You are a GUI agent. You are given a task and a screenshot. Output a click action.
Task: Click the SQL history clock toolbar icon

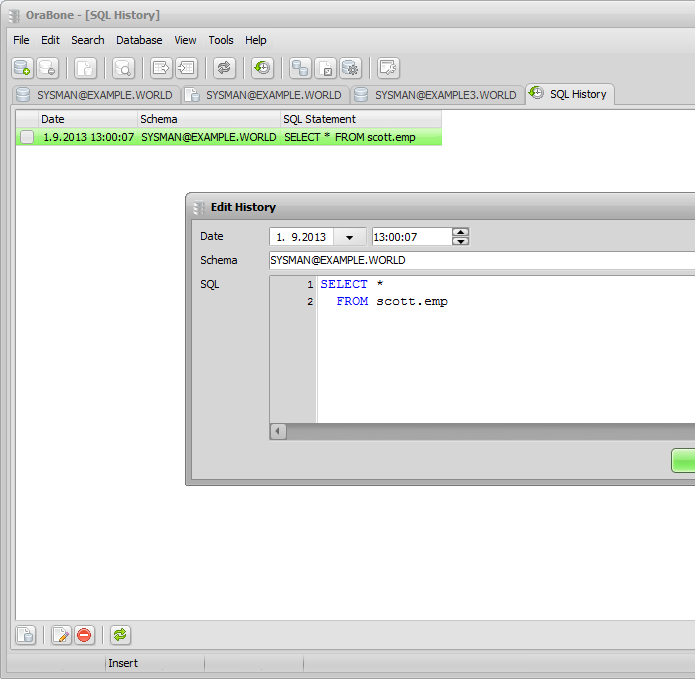pos(261,68)
